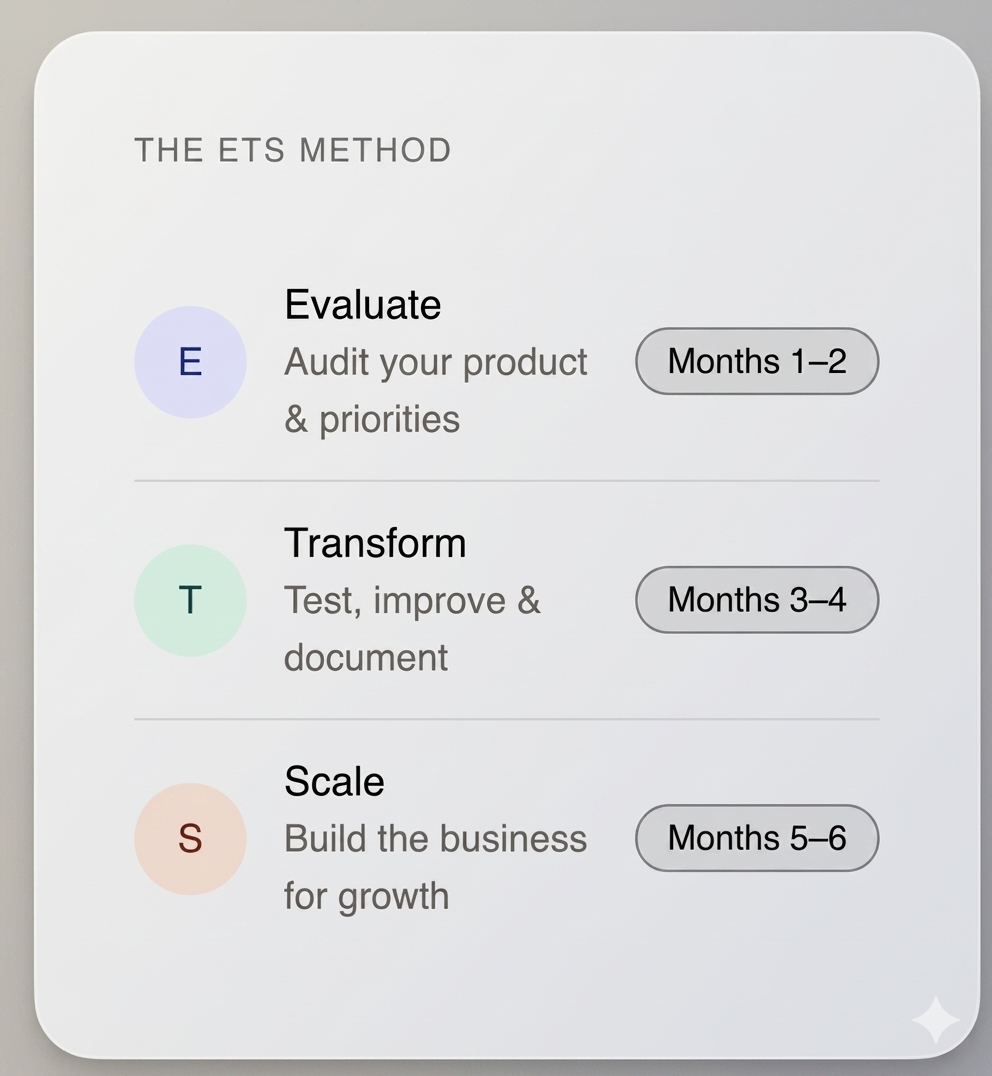Open the Transform heading
The image size is (992, 1076).
click(x=375, y=543)
